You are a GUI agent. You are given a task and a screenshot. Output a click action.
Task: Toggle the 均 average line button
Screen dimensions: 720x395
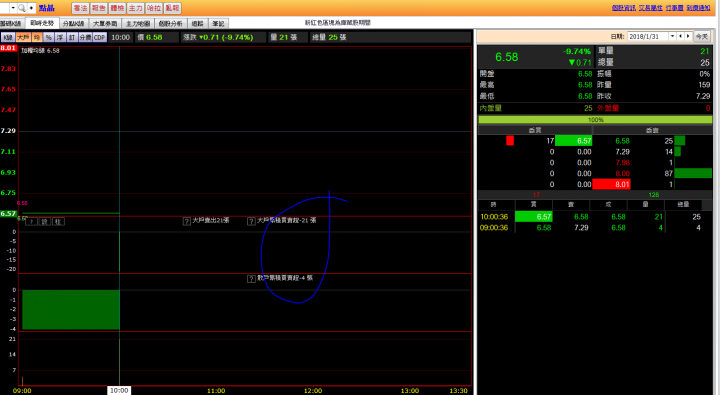[x=37, y=37]
